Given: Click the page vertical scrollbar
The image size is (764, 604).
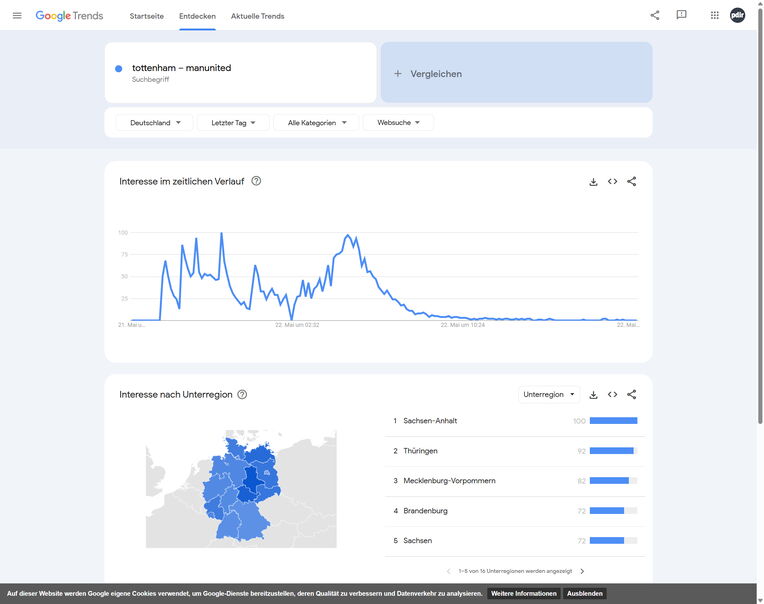Looking at the screenshot, I should tap(760, 214).
